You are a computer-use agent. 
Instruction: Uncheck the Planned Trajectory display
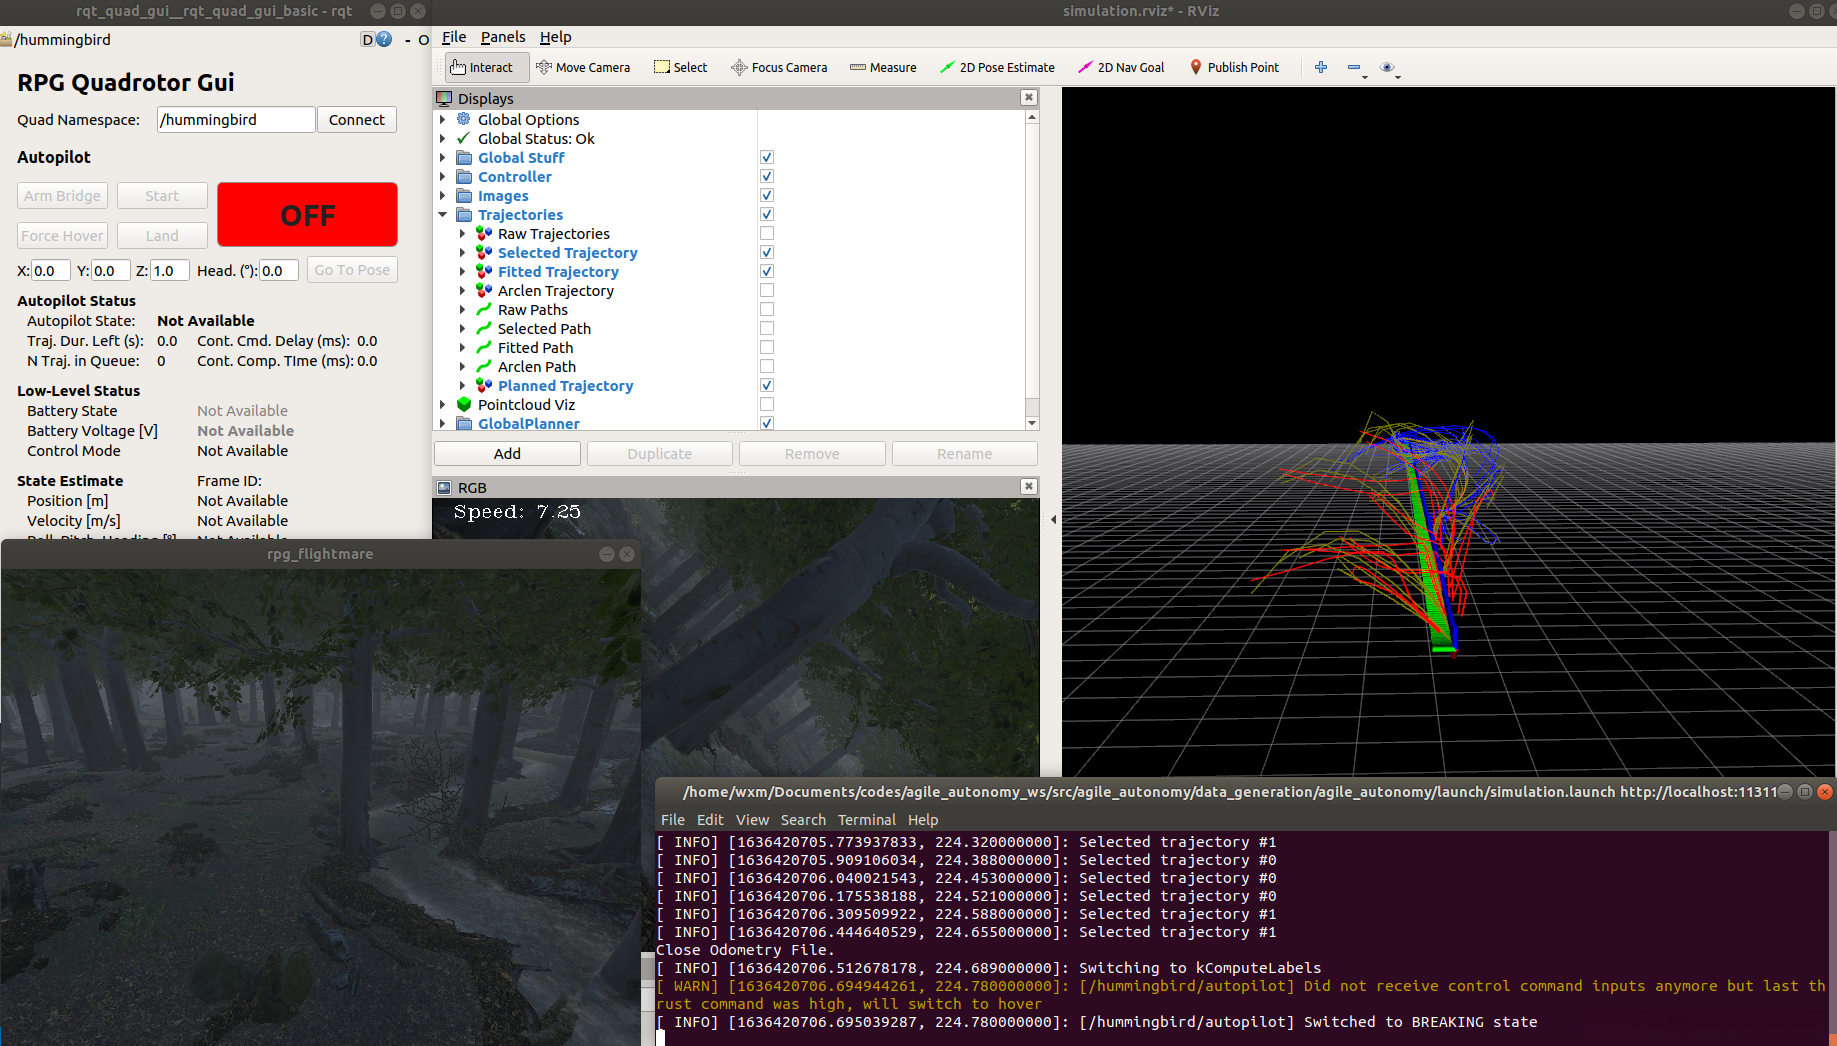tap(767, 386)
